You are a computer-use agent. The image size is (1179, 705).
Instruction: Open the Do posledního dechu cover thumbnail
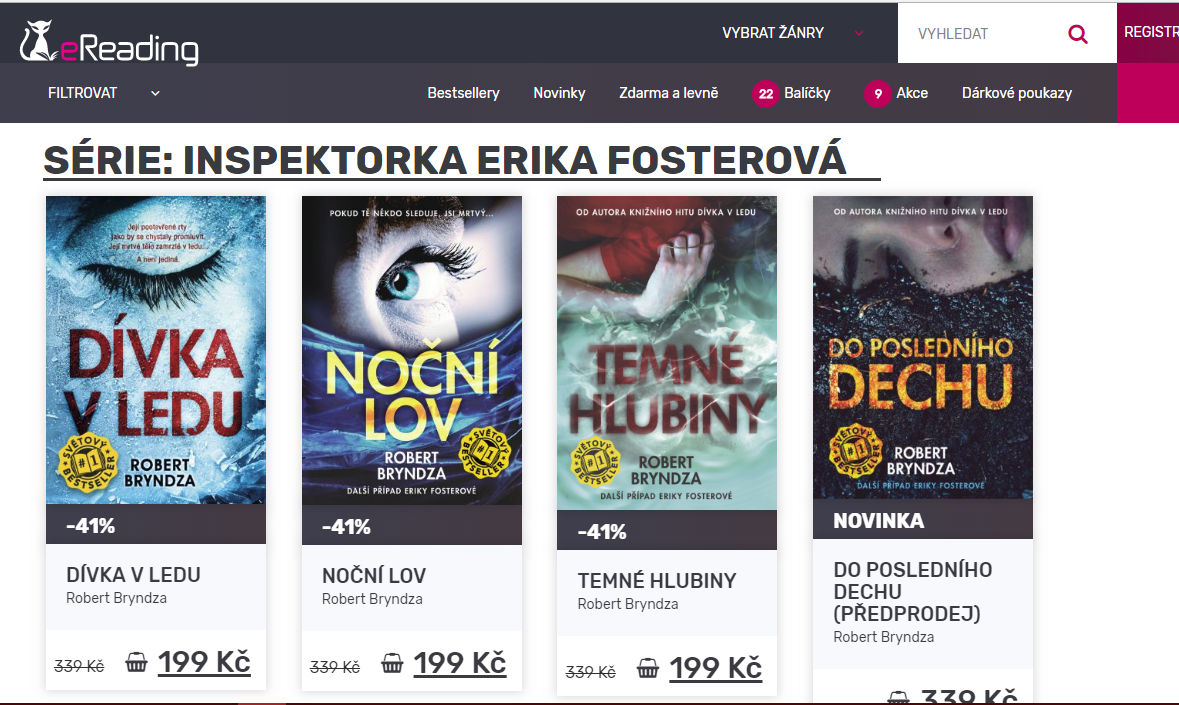point(923,347)
